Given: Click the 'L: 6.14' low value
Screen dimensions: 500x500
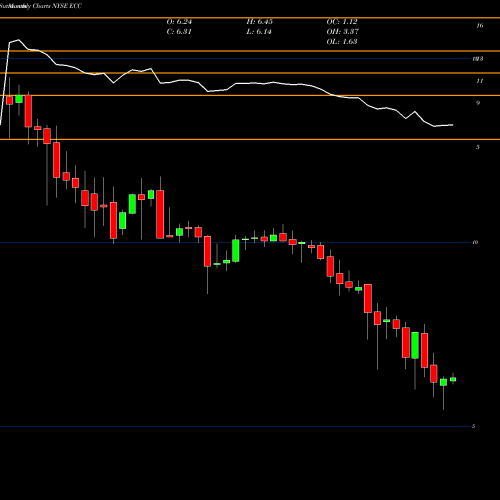Looking at the screenshot, I should click(x=259, y=32).
